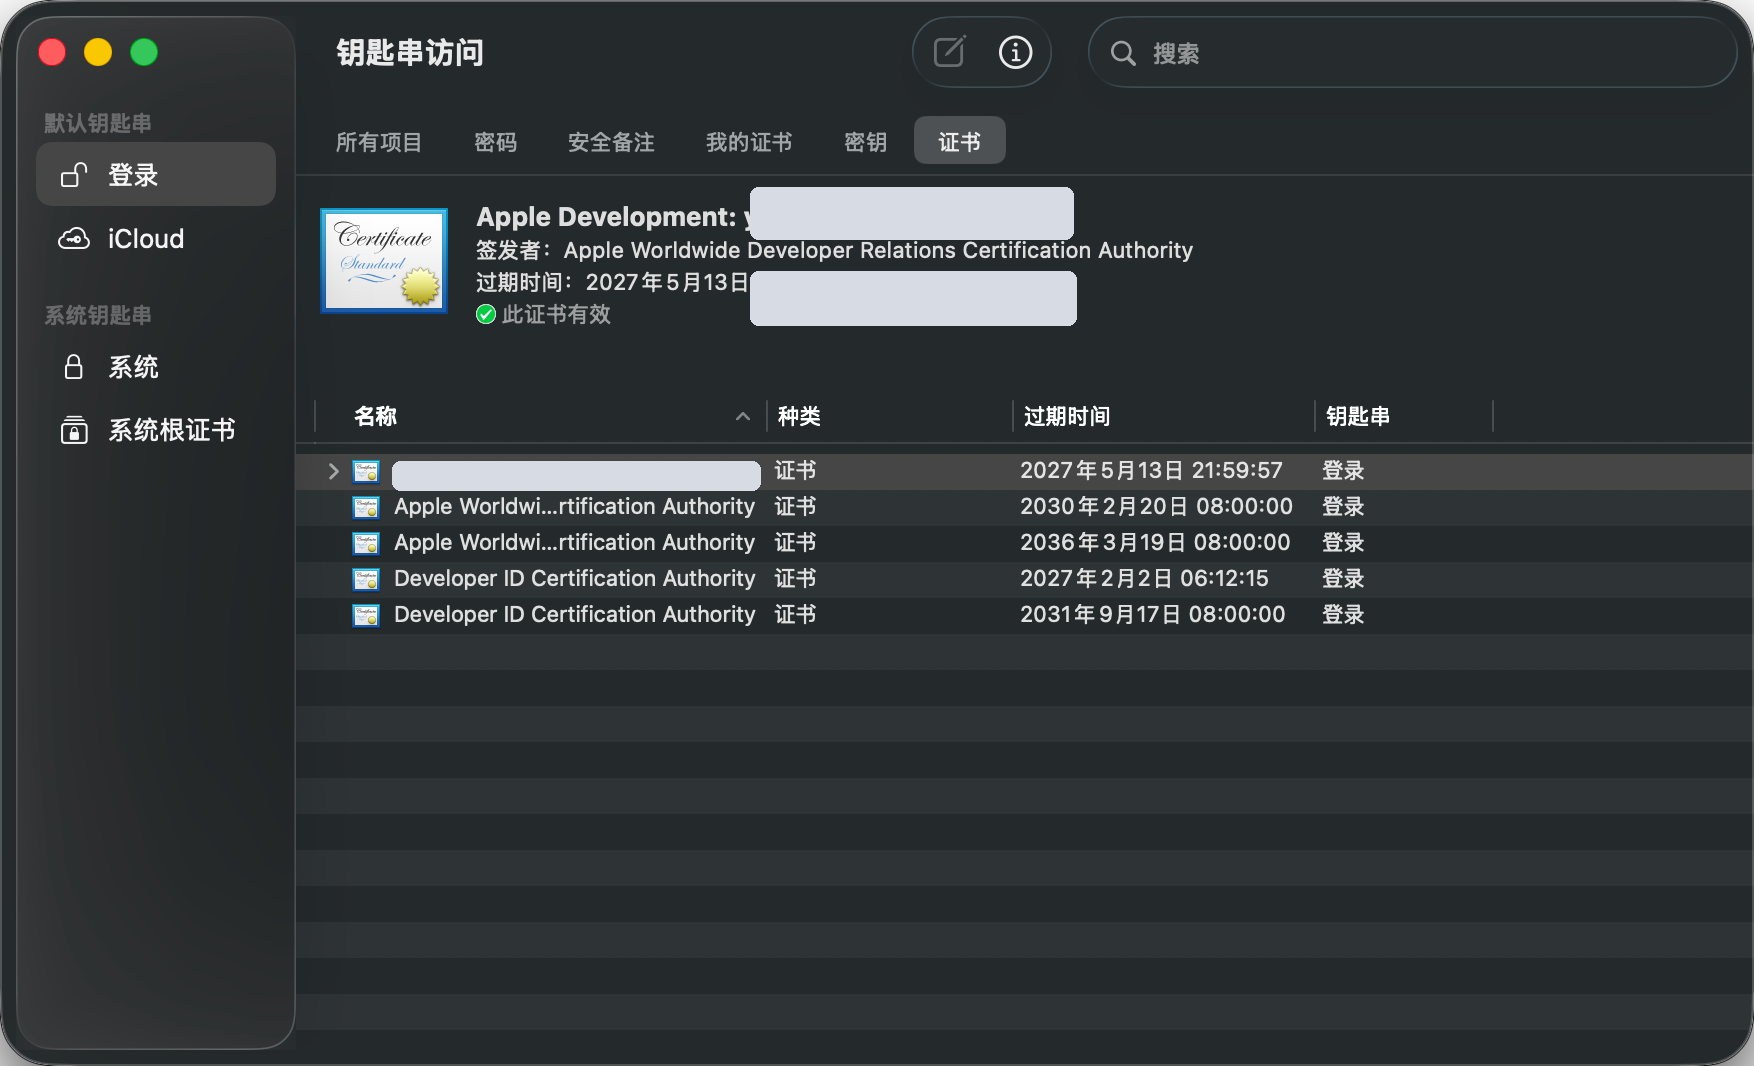This screenshot has width=1754, height=1066.
Task: Switch to the 密钥 tab
Action: [x=866, y=142]
